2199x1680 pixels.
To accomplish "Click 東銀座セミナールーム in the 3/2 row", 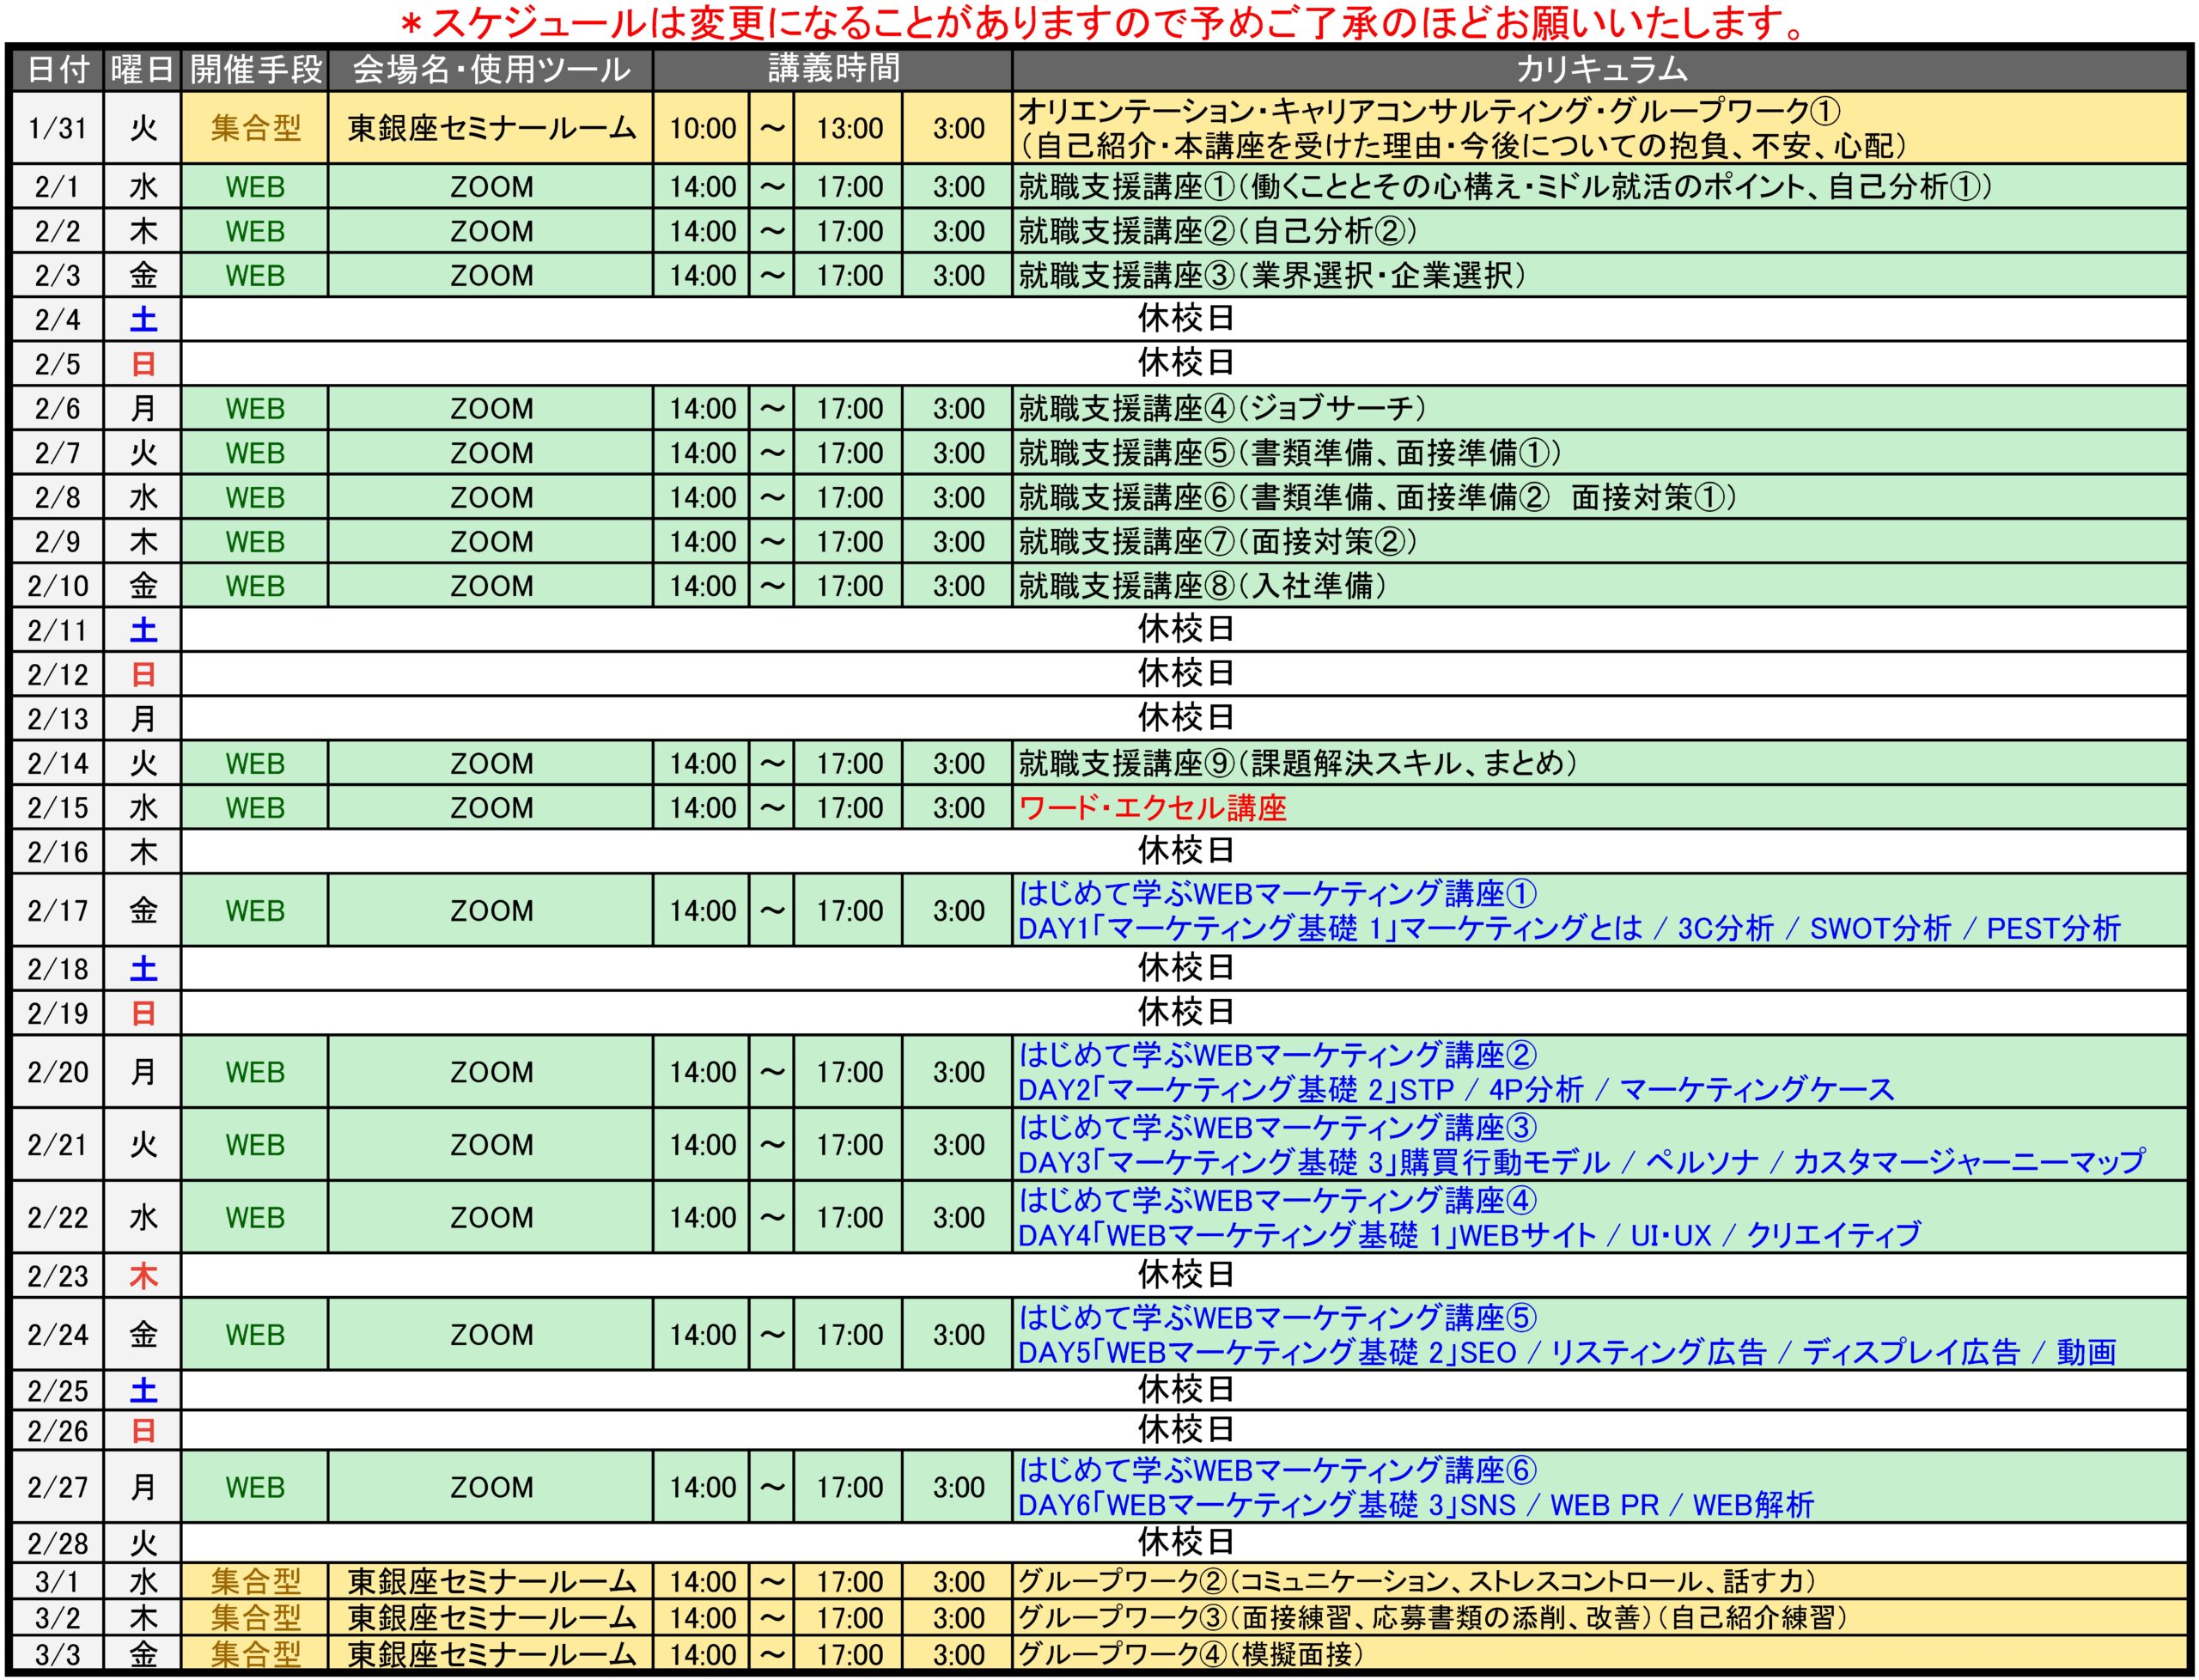I will [491, 1618].
